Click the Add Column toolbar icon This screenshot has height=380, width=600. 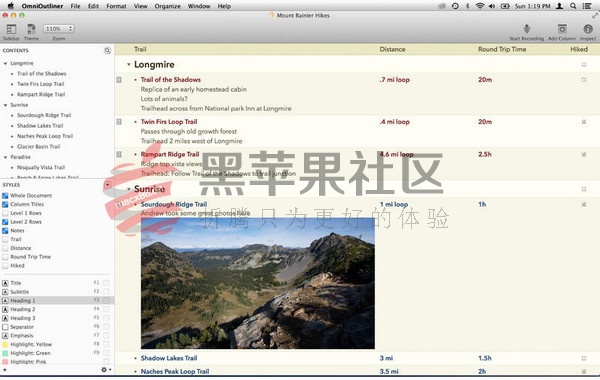coord(562,29)
